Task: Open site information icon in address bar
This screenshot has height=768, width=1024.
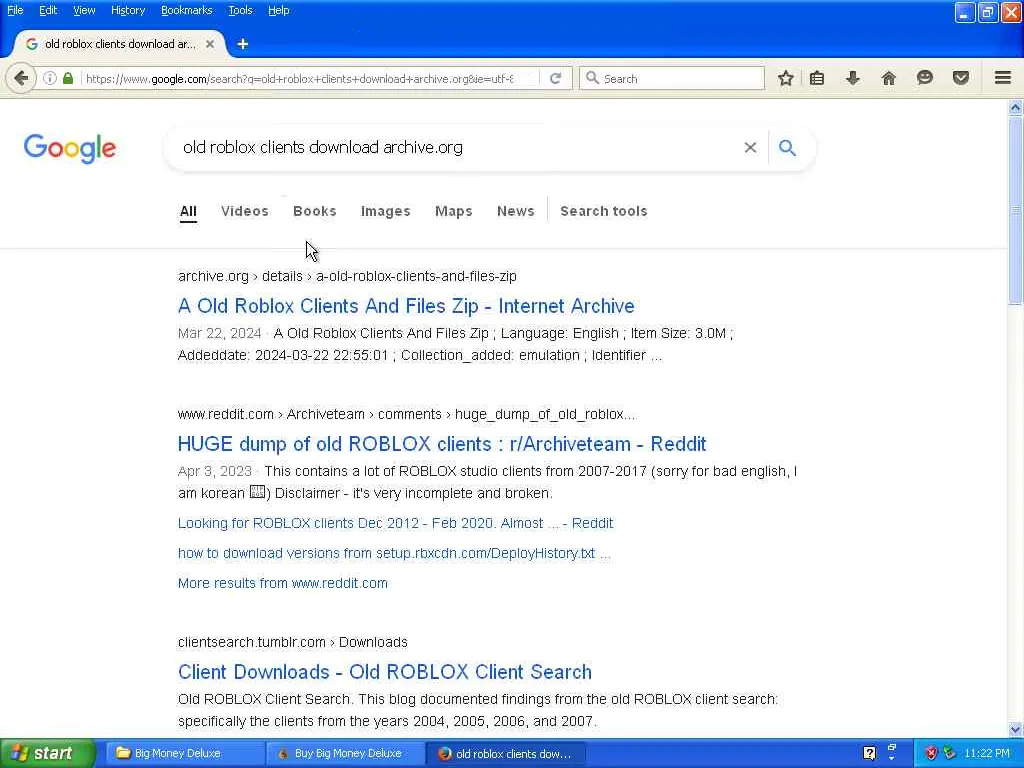Action: point(50,78)
